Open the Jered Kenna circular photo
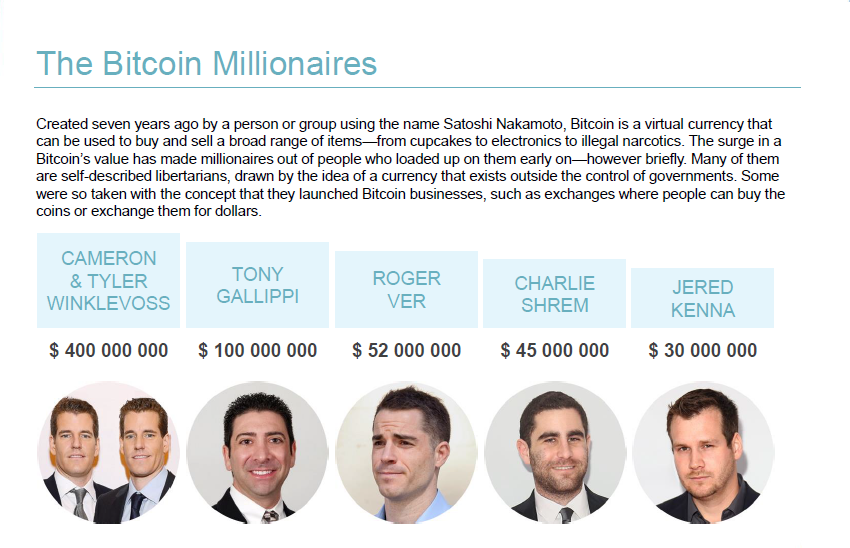The image size is (850, 548). point(703,453)
